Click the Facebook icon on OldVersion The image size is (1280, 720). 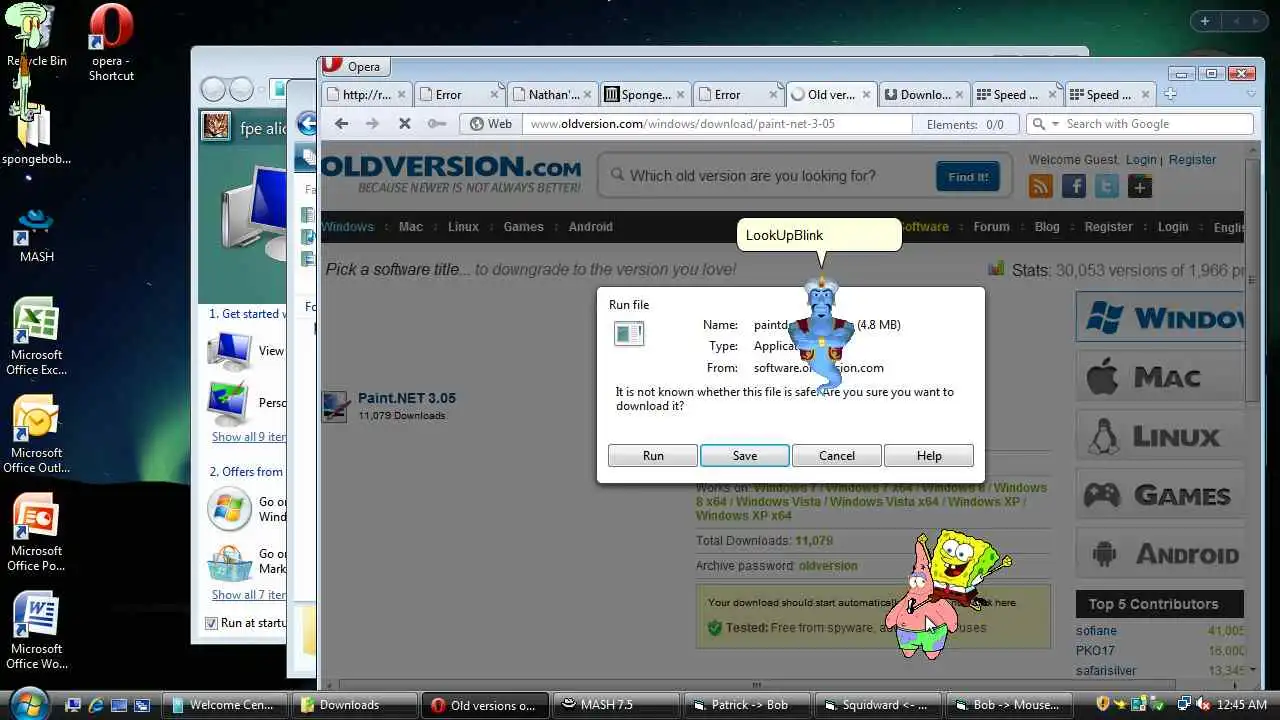pos(1074,186)
